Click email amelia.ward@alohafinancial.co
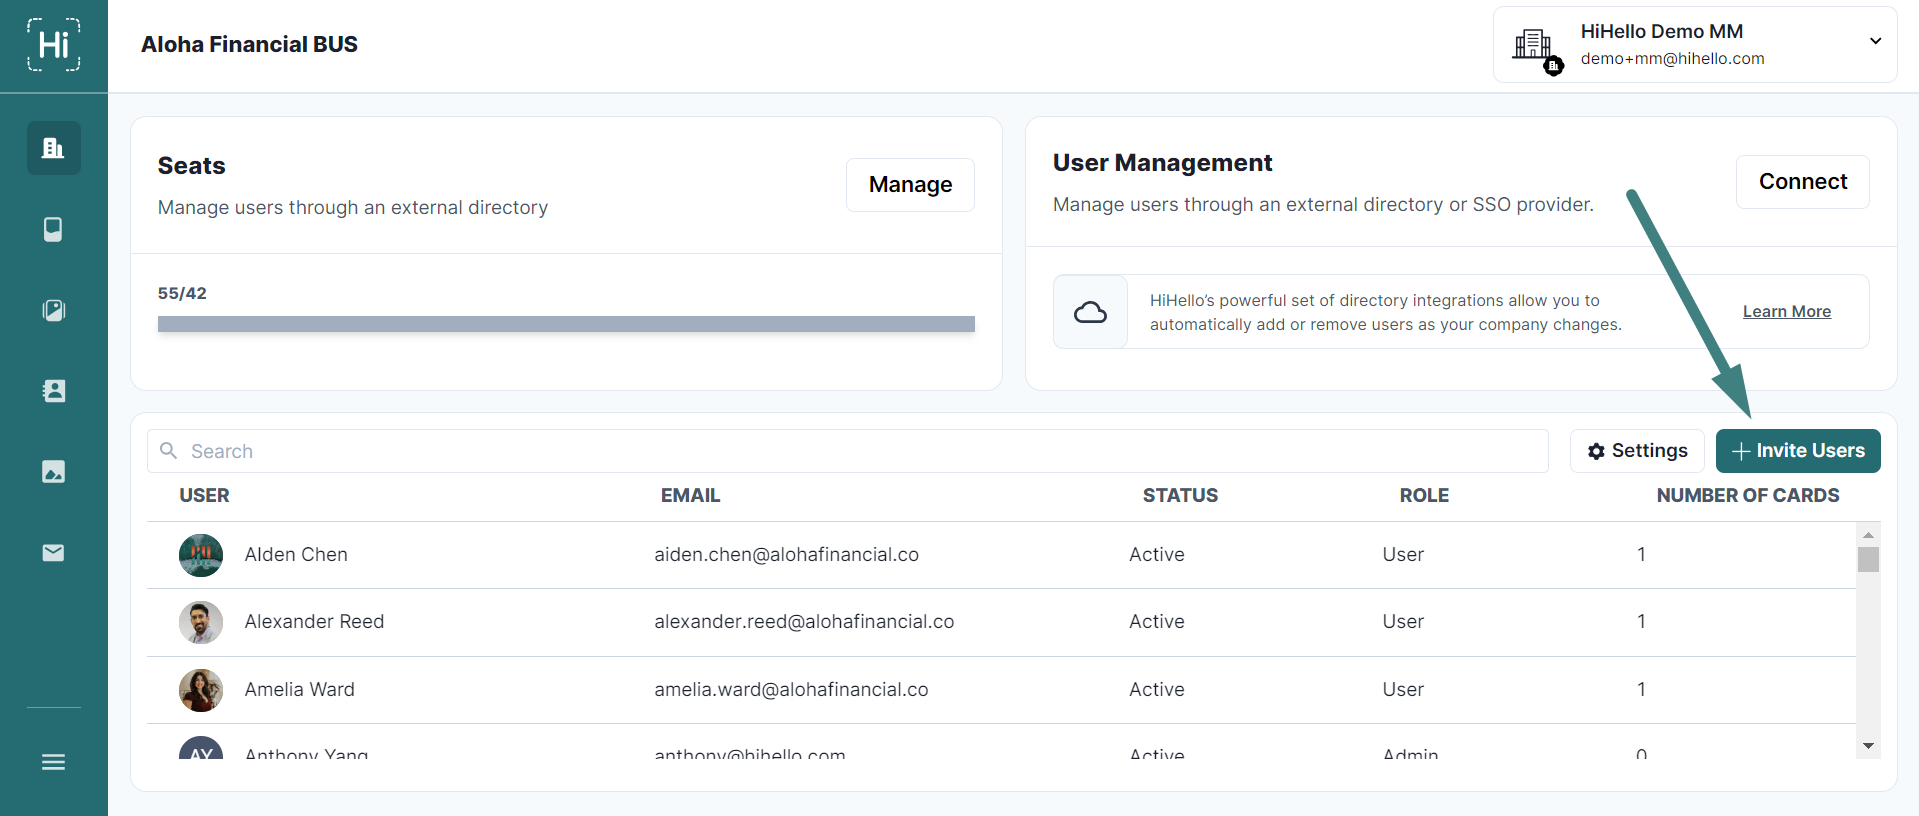This screenshot has height=816, width=1919. (x=791, y=689)
